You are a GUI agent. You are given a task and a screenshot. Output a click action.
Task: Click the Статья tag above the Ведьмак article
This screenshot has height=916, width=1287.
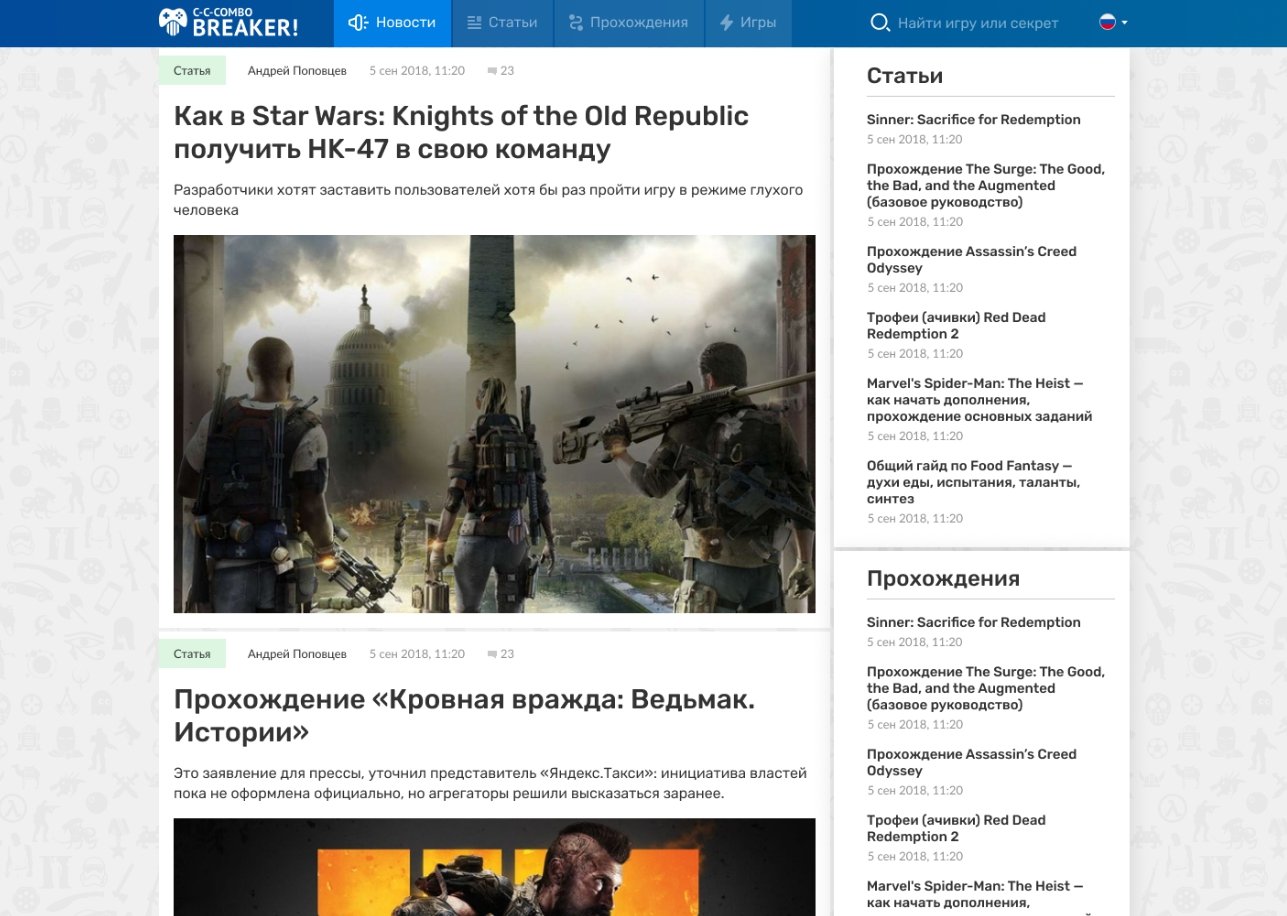click(192, 654)
